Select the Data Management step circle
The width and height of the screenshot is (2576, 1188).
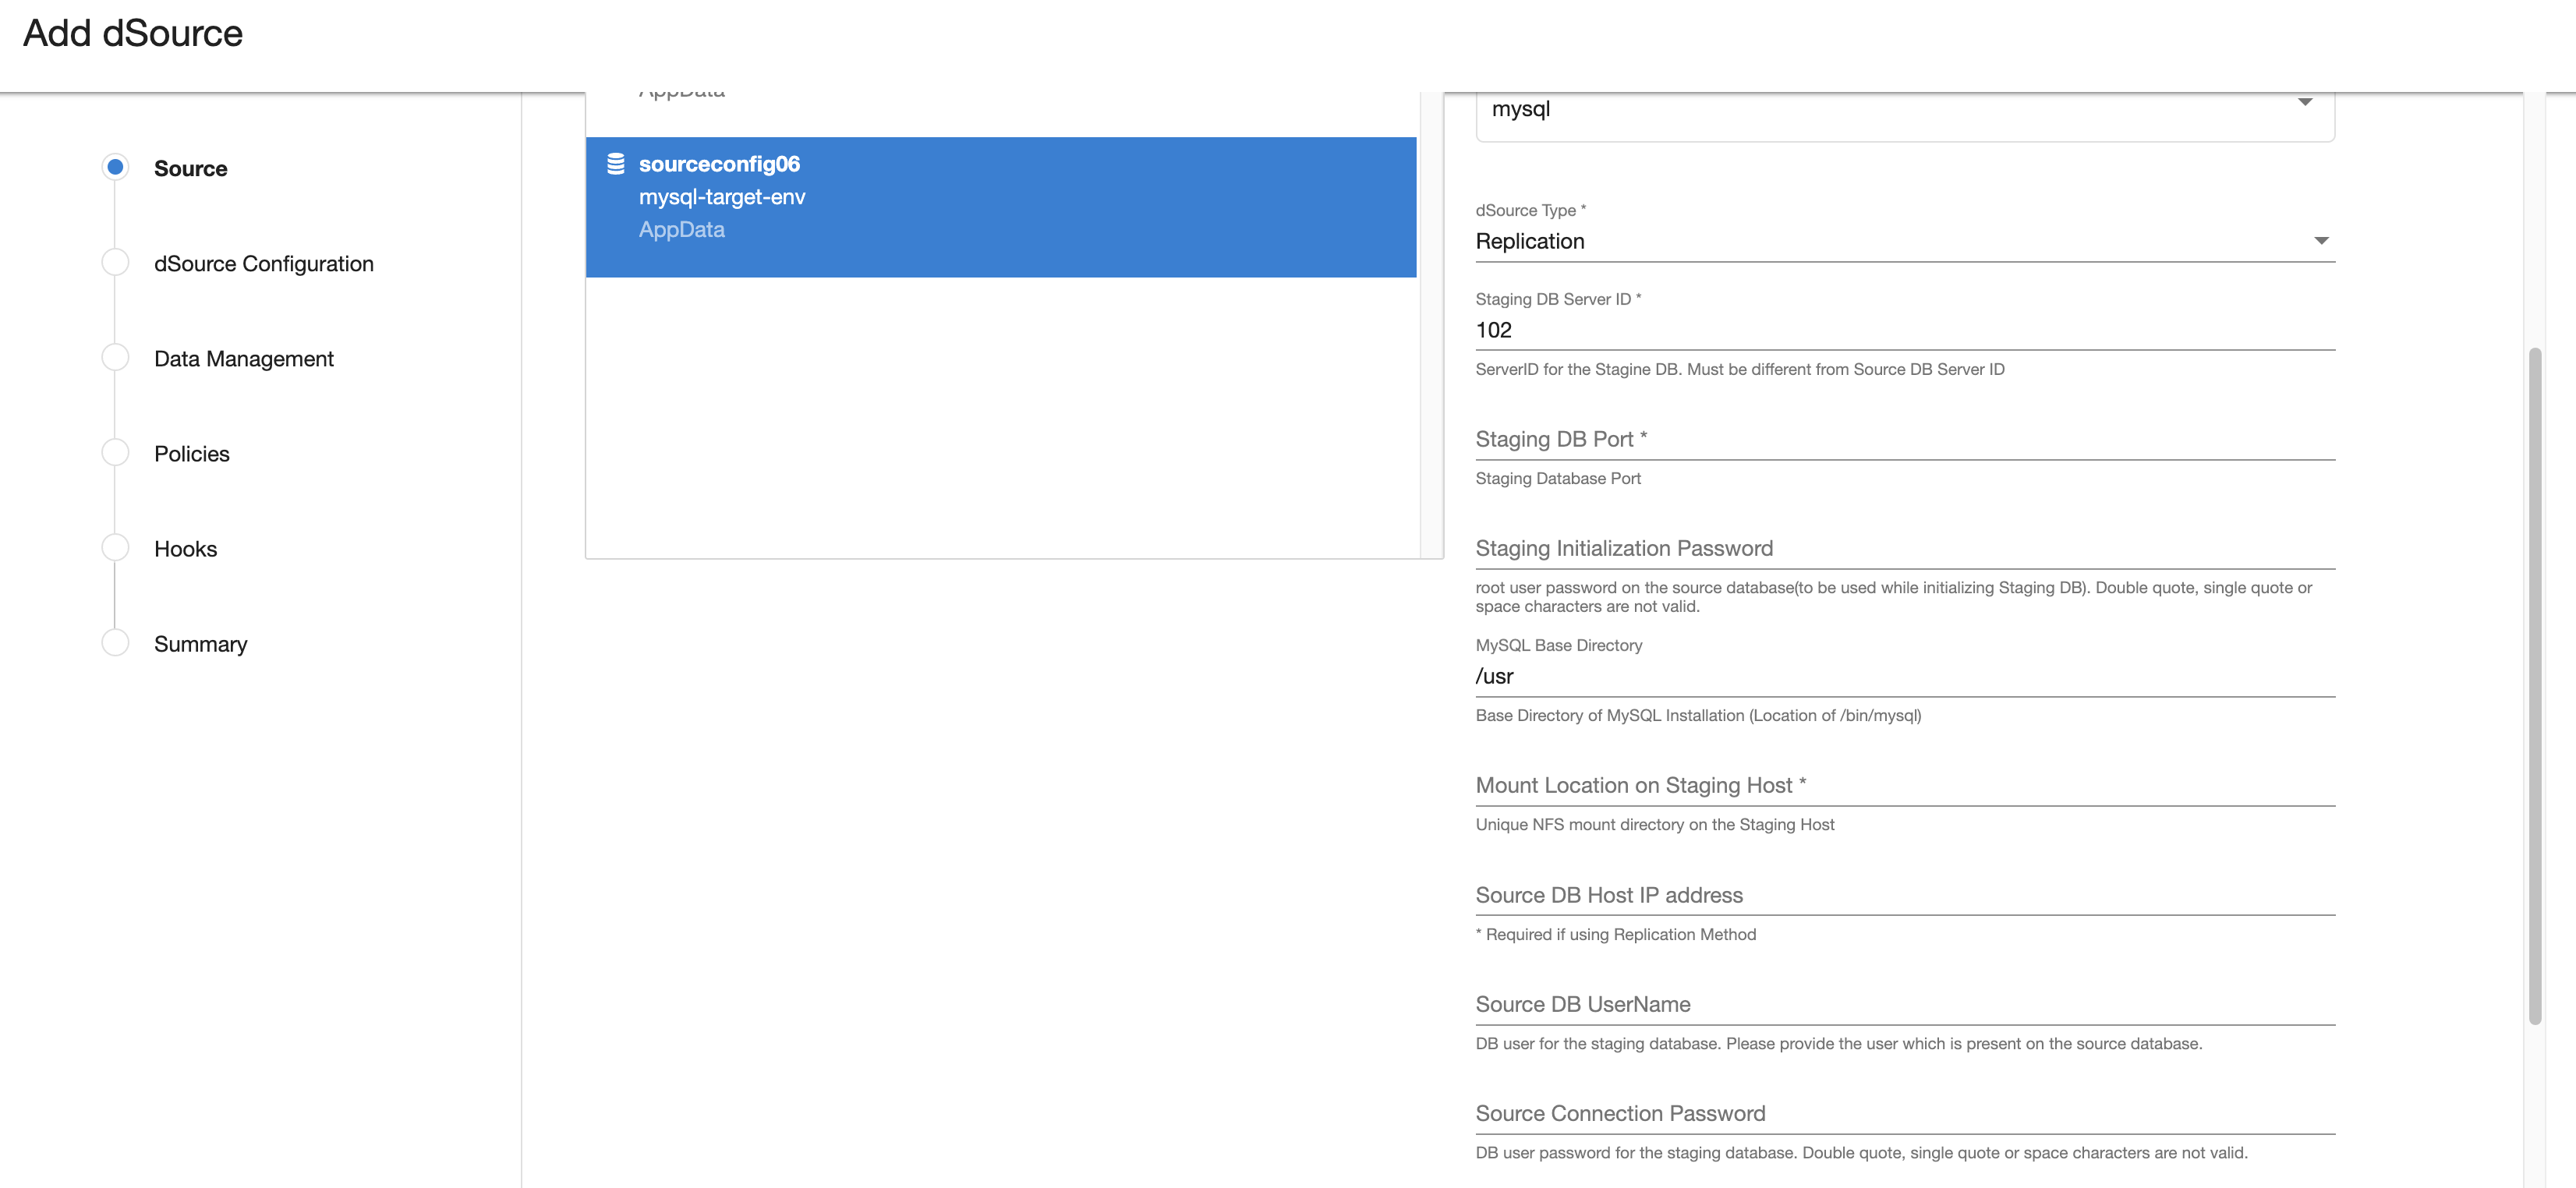click(x=115, y=357)
